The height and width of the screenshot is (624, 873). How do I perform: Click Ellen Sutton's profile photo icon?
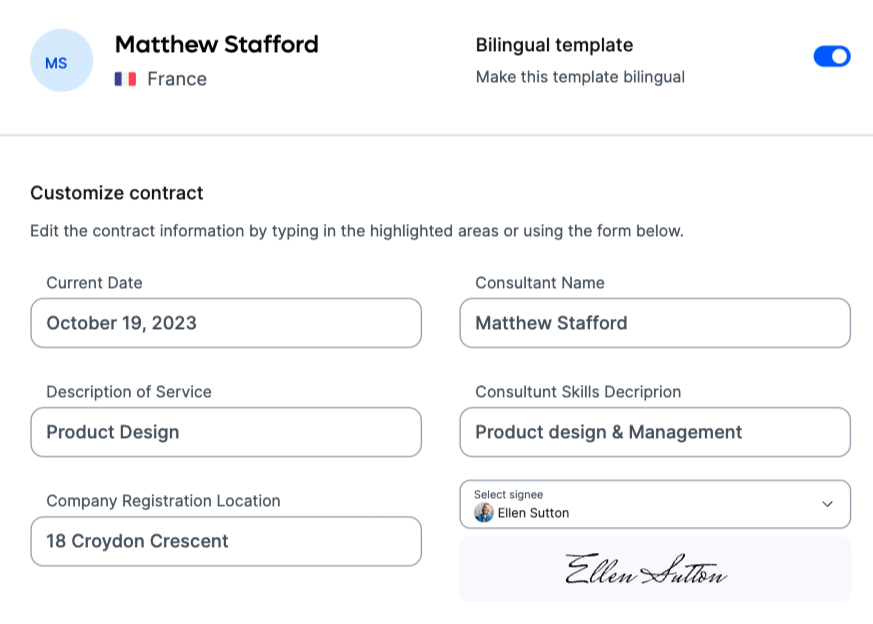pos(485,514)
